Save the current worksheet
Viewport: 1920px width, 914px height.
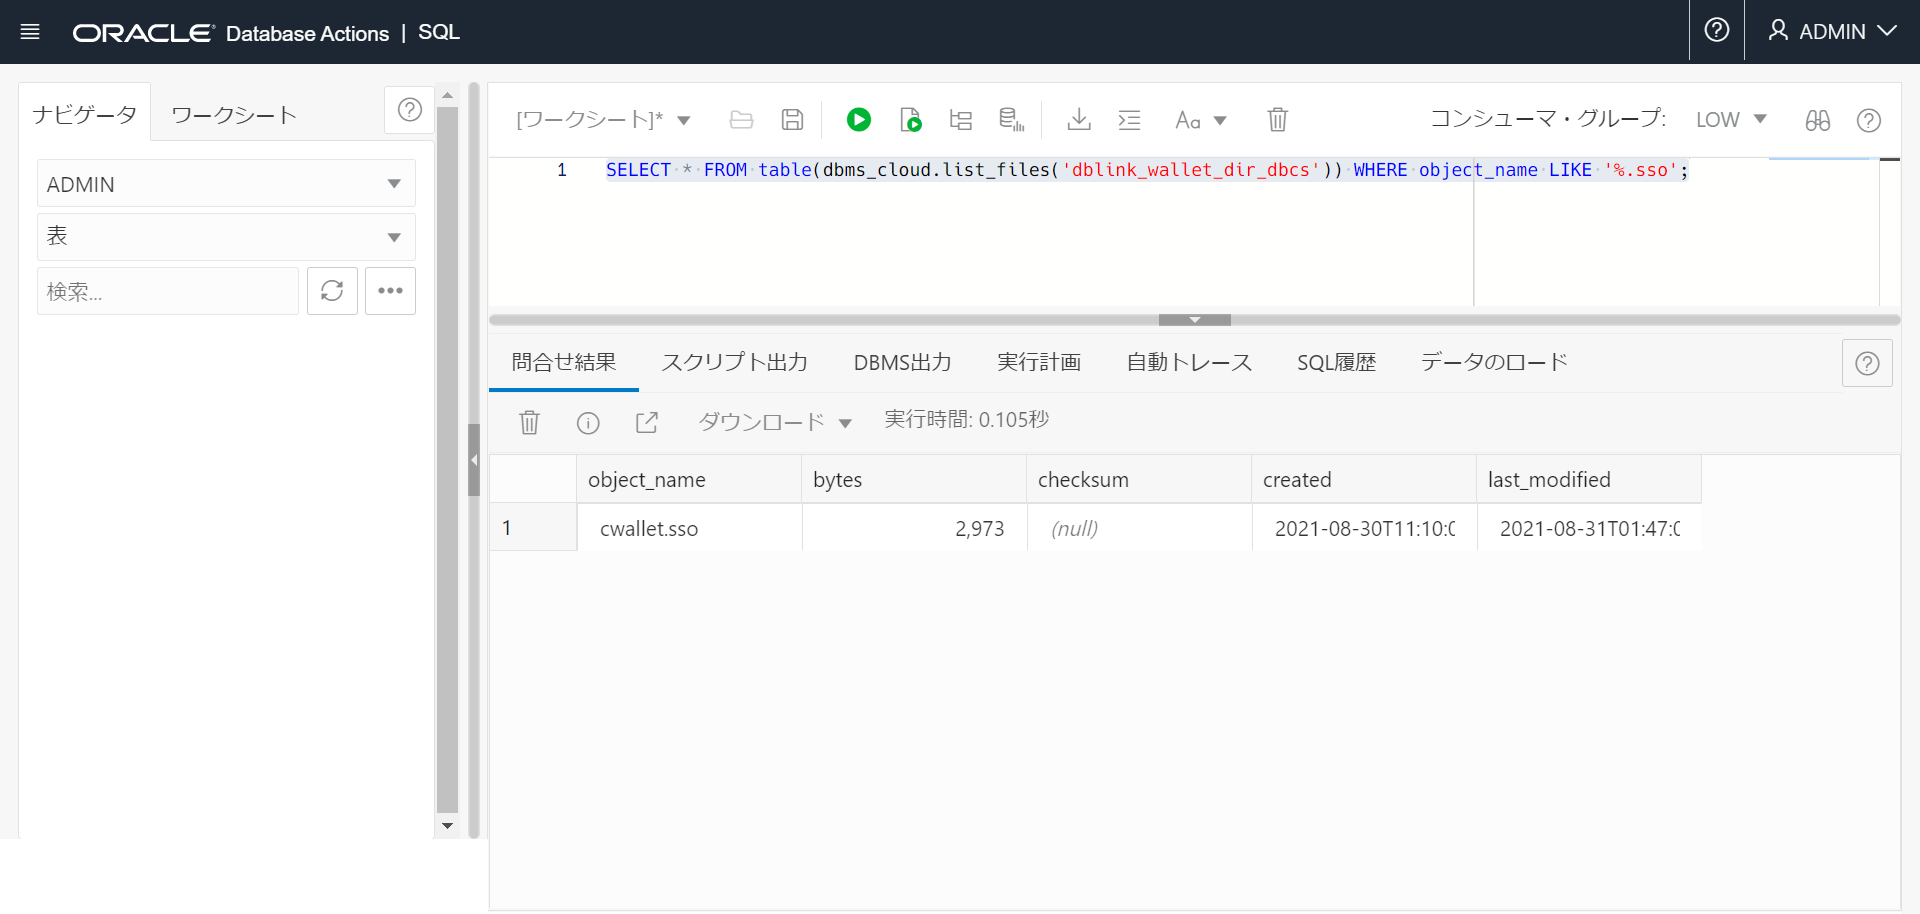pyautogui.click(x=791, y=119)
